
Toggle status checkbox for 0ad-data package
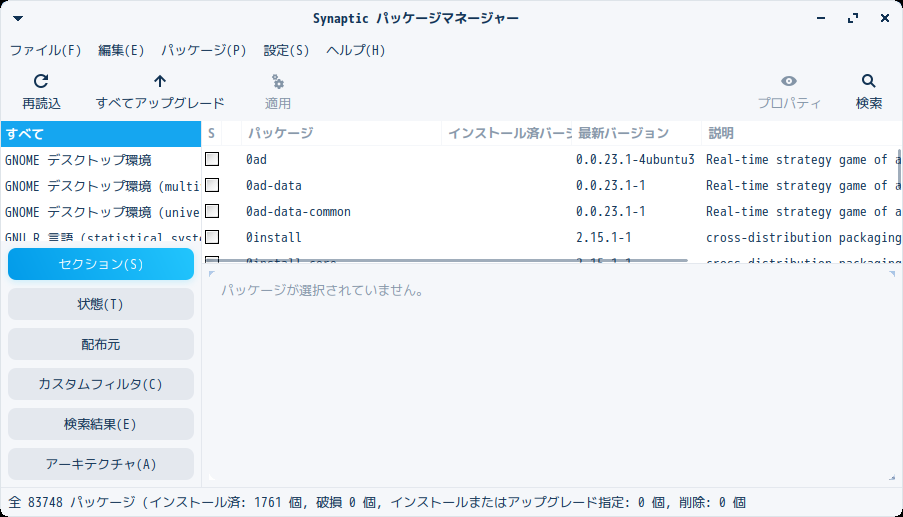[212, 185]
